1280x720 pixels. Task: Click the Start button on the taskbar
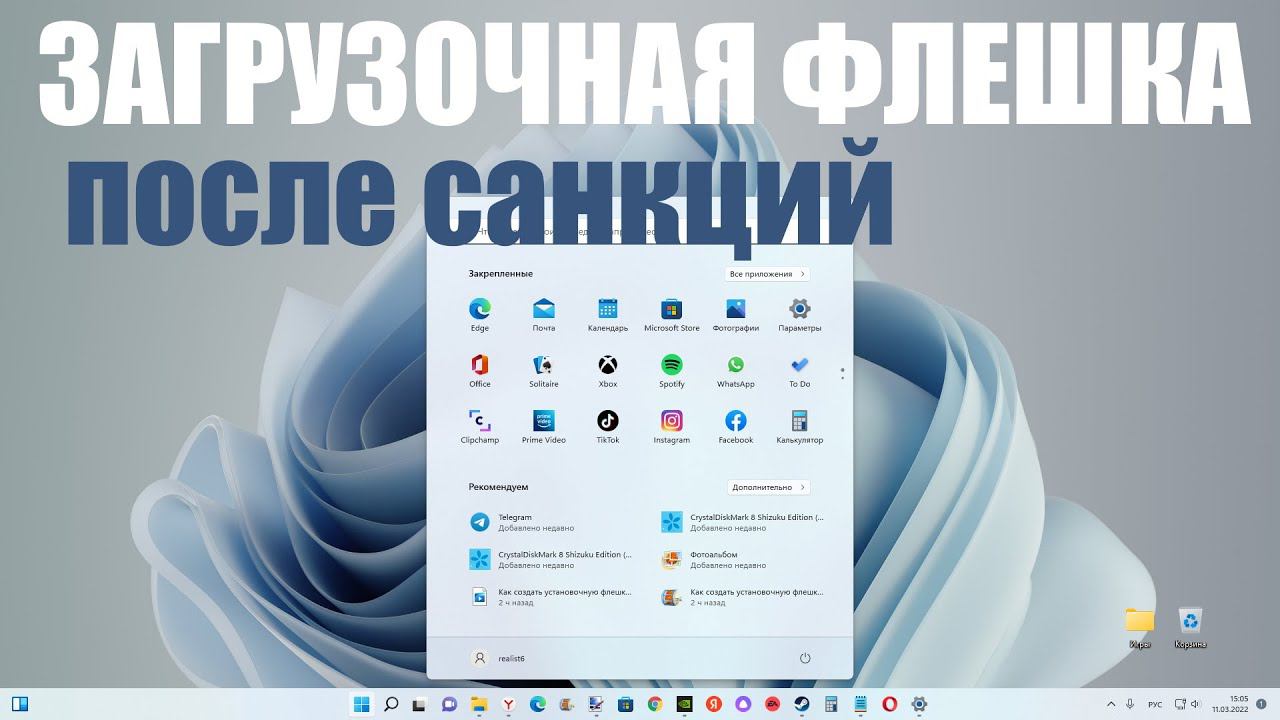pyautogui.click(x=361, y=704)
